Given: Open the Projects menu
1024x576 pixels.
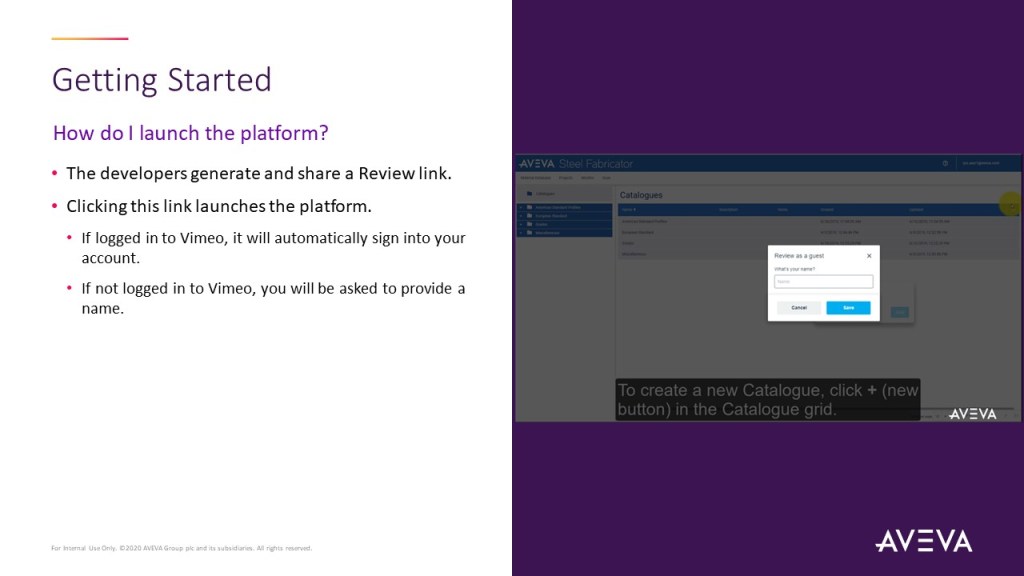Looking at the screenshot, I should [565, 177].
